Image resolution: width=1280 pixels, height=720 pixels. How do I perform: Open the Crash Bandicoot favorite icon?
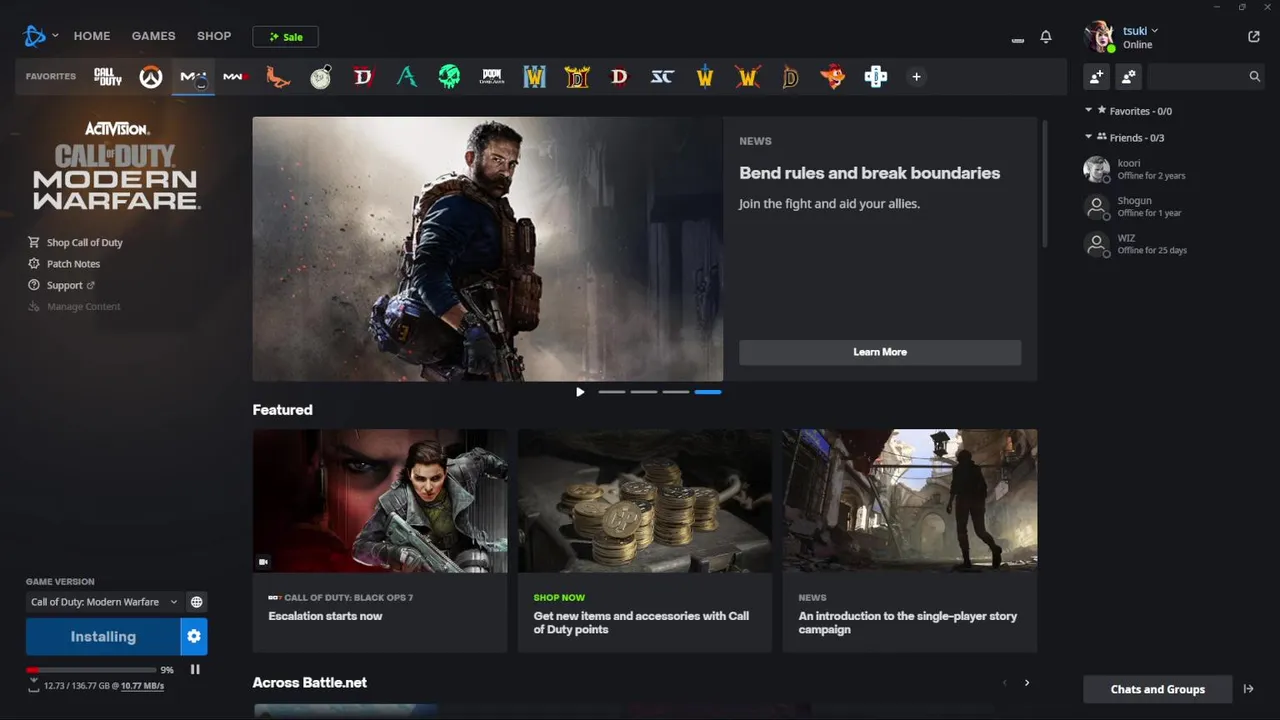coord(832,77)
